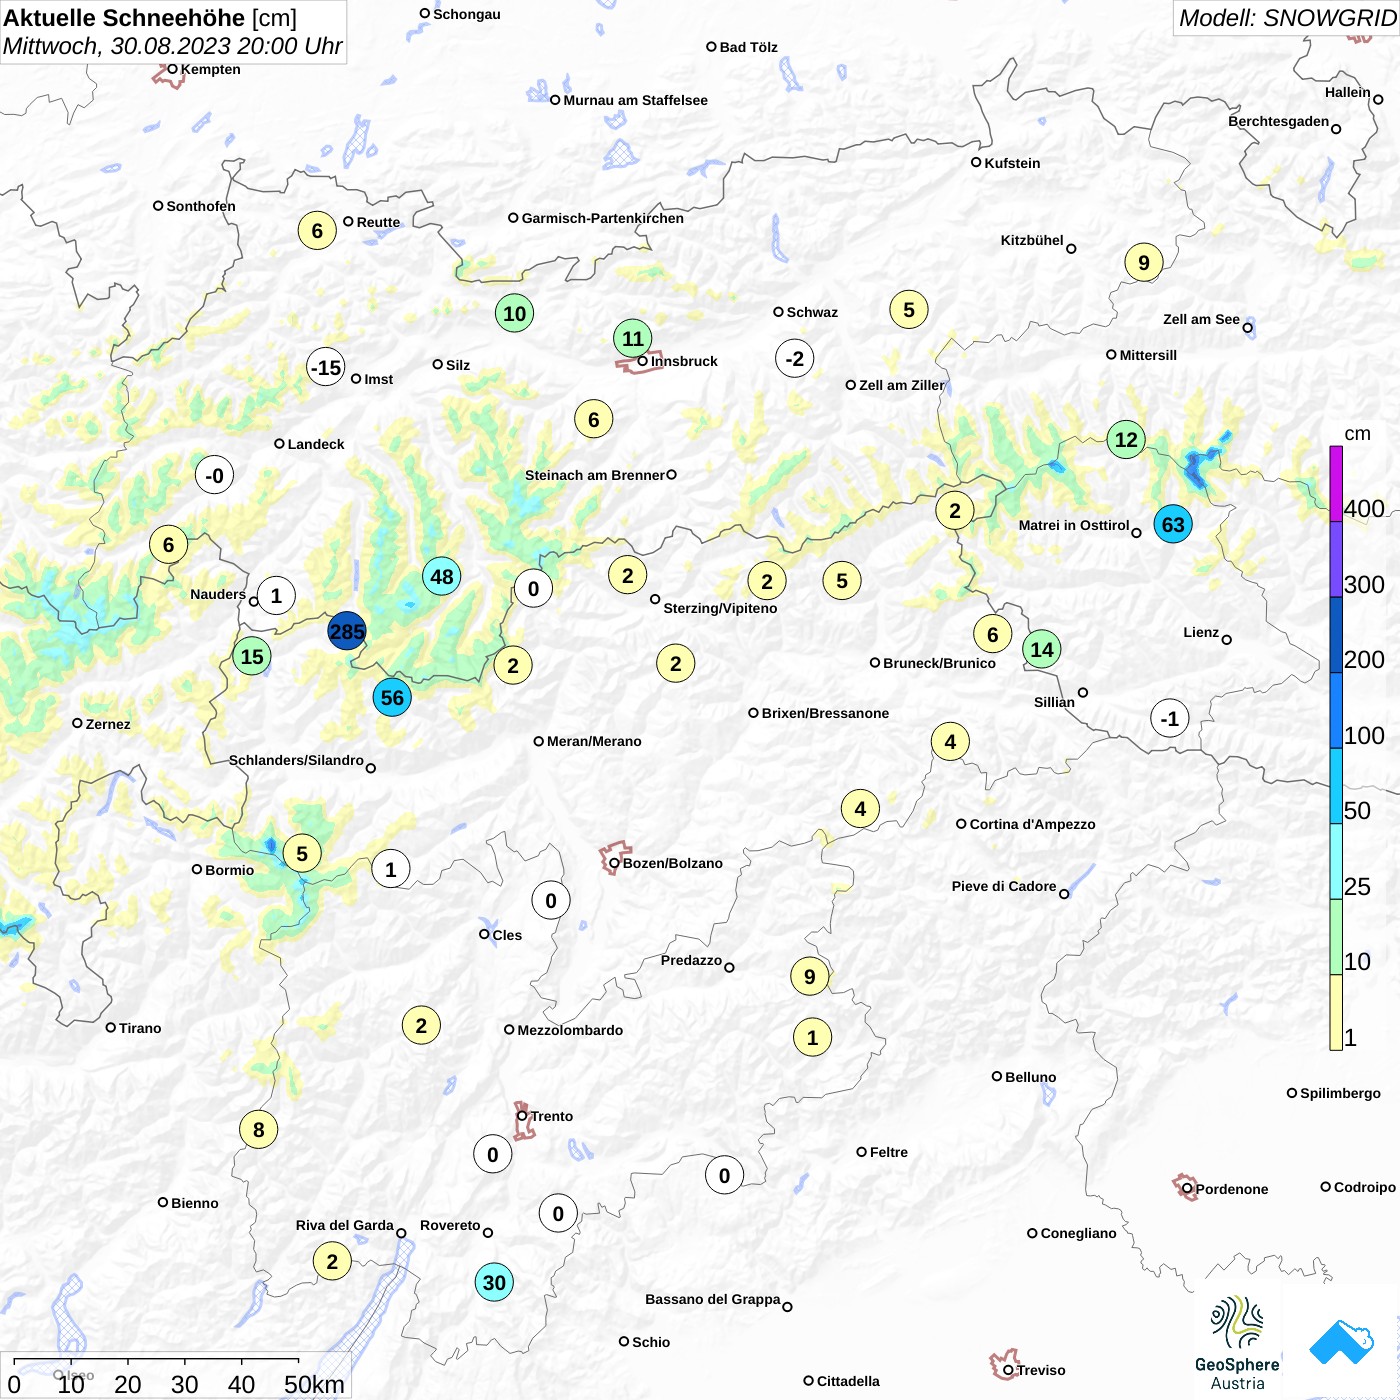The width and height of the screenshot is (1400, 1400).
Task: Select the Meran/Merano label
Action: point(594,741)
